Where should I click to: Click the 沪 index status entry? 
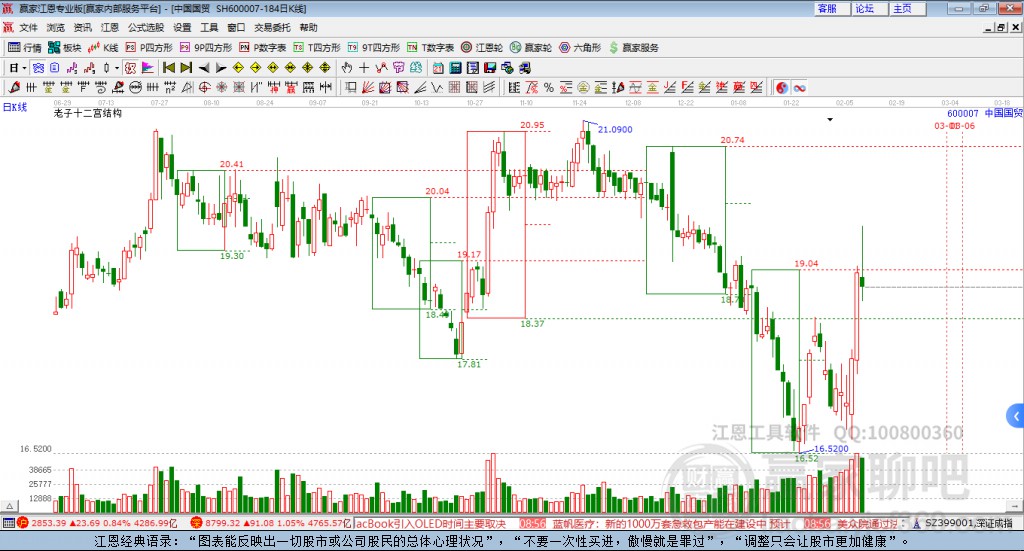click(97, 523)
